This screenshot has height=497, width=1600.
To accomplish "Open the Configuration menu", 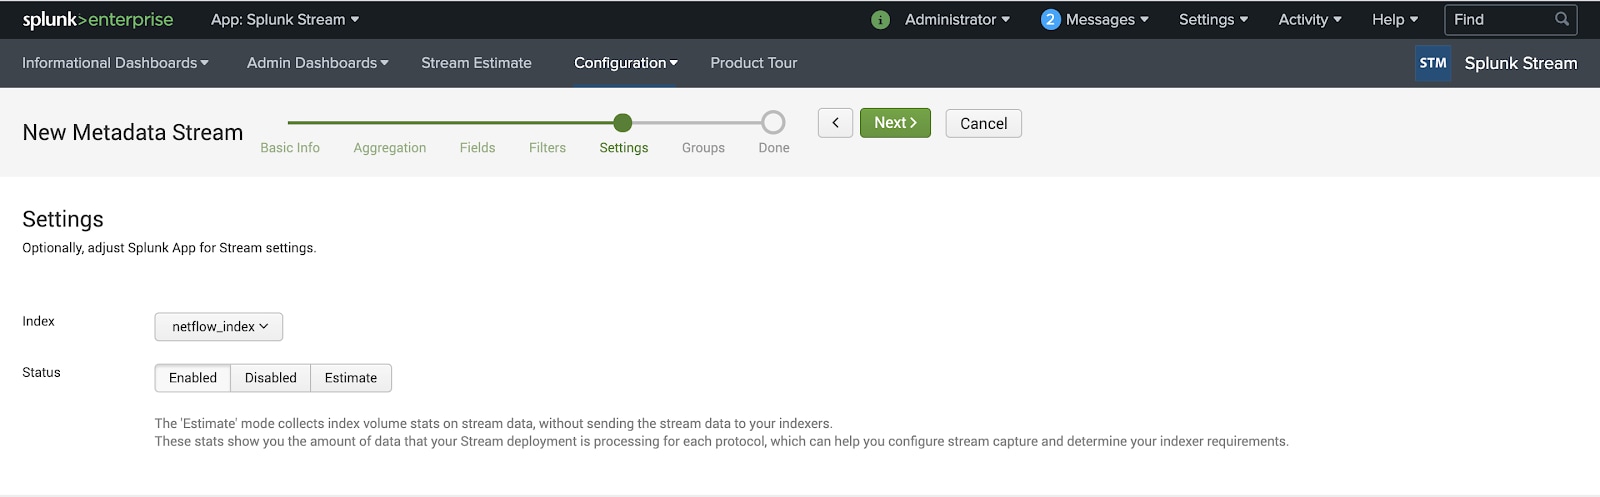I will 626,63.
